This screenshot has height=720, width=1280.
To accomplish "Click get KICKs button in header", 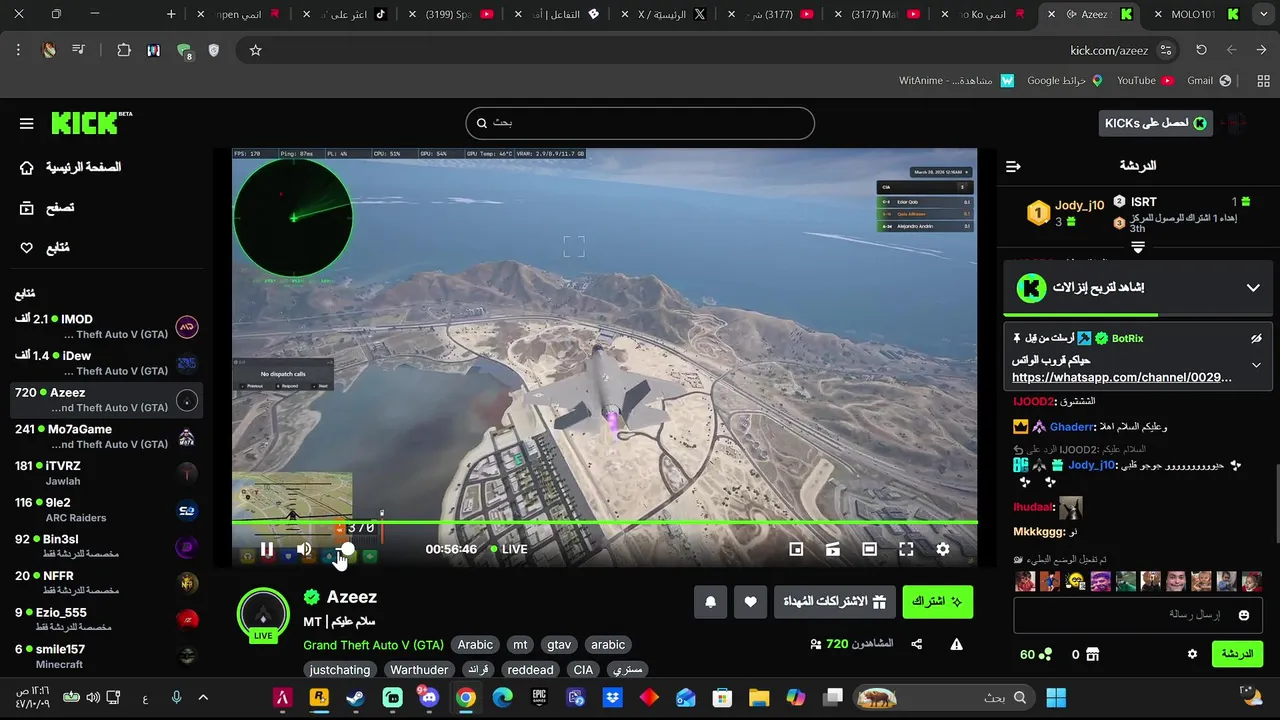I will [1156, 123].
